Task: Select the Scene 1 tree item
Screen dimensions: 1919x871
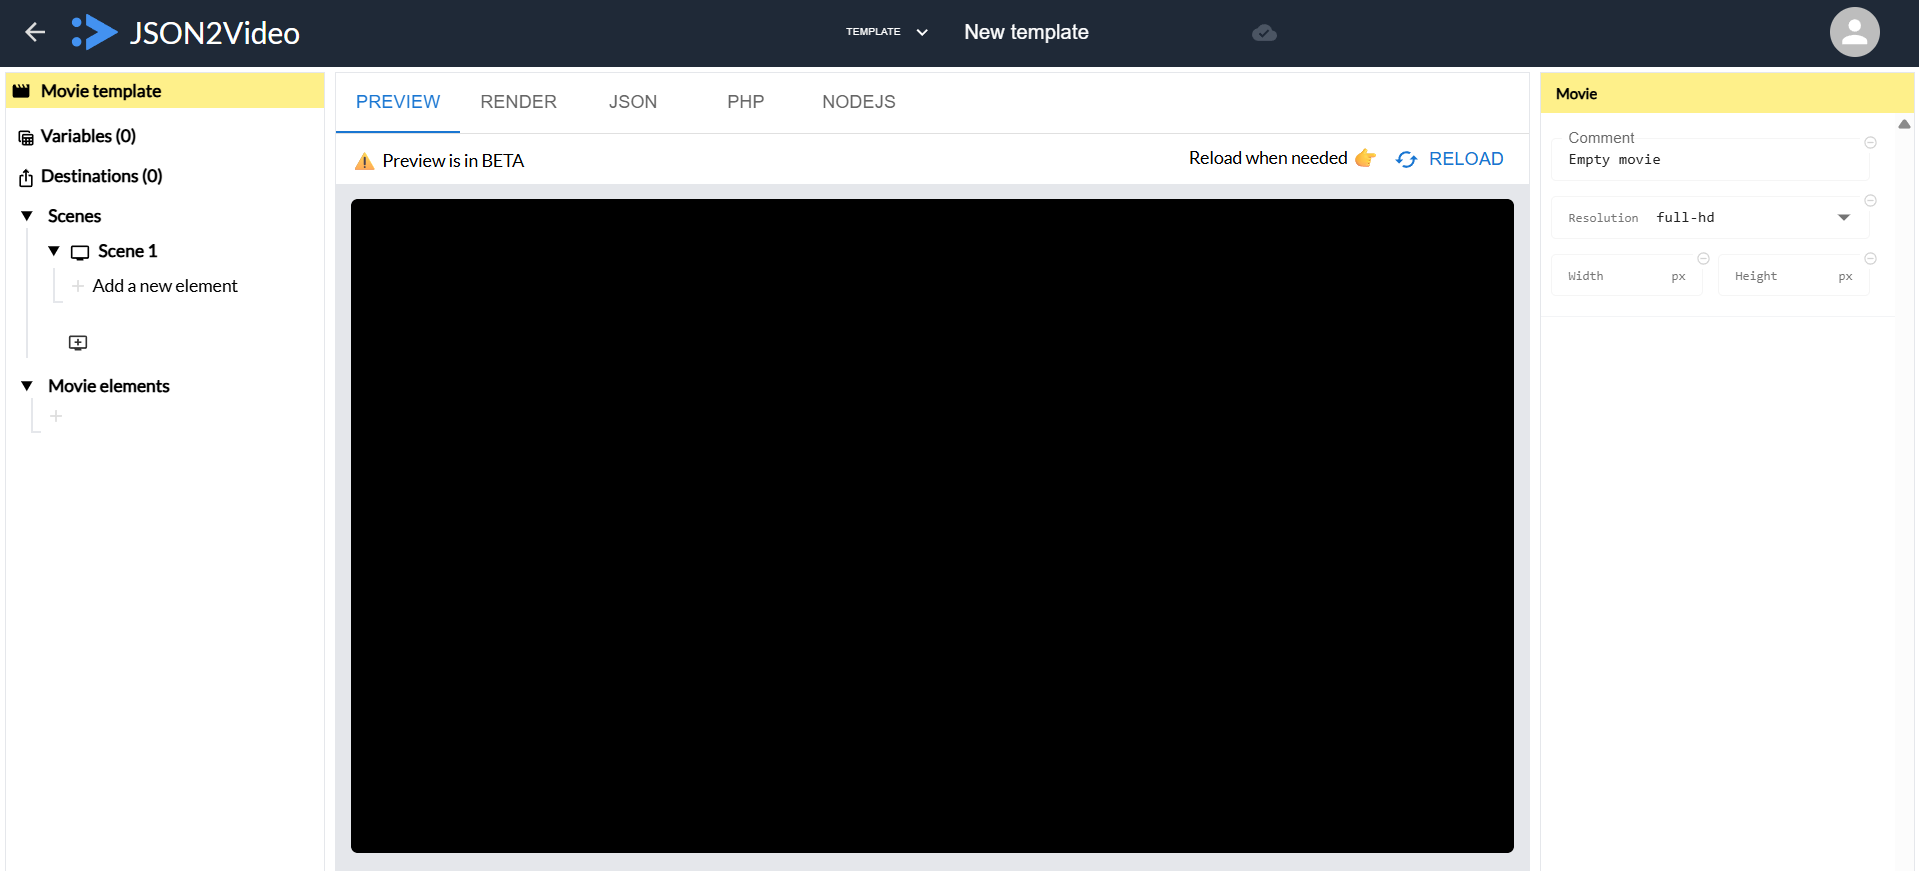Action: tap(127, 251)
